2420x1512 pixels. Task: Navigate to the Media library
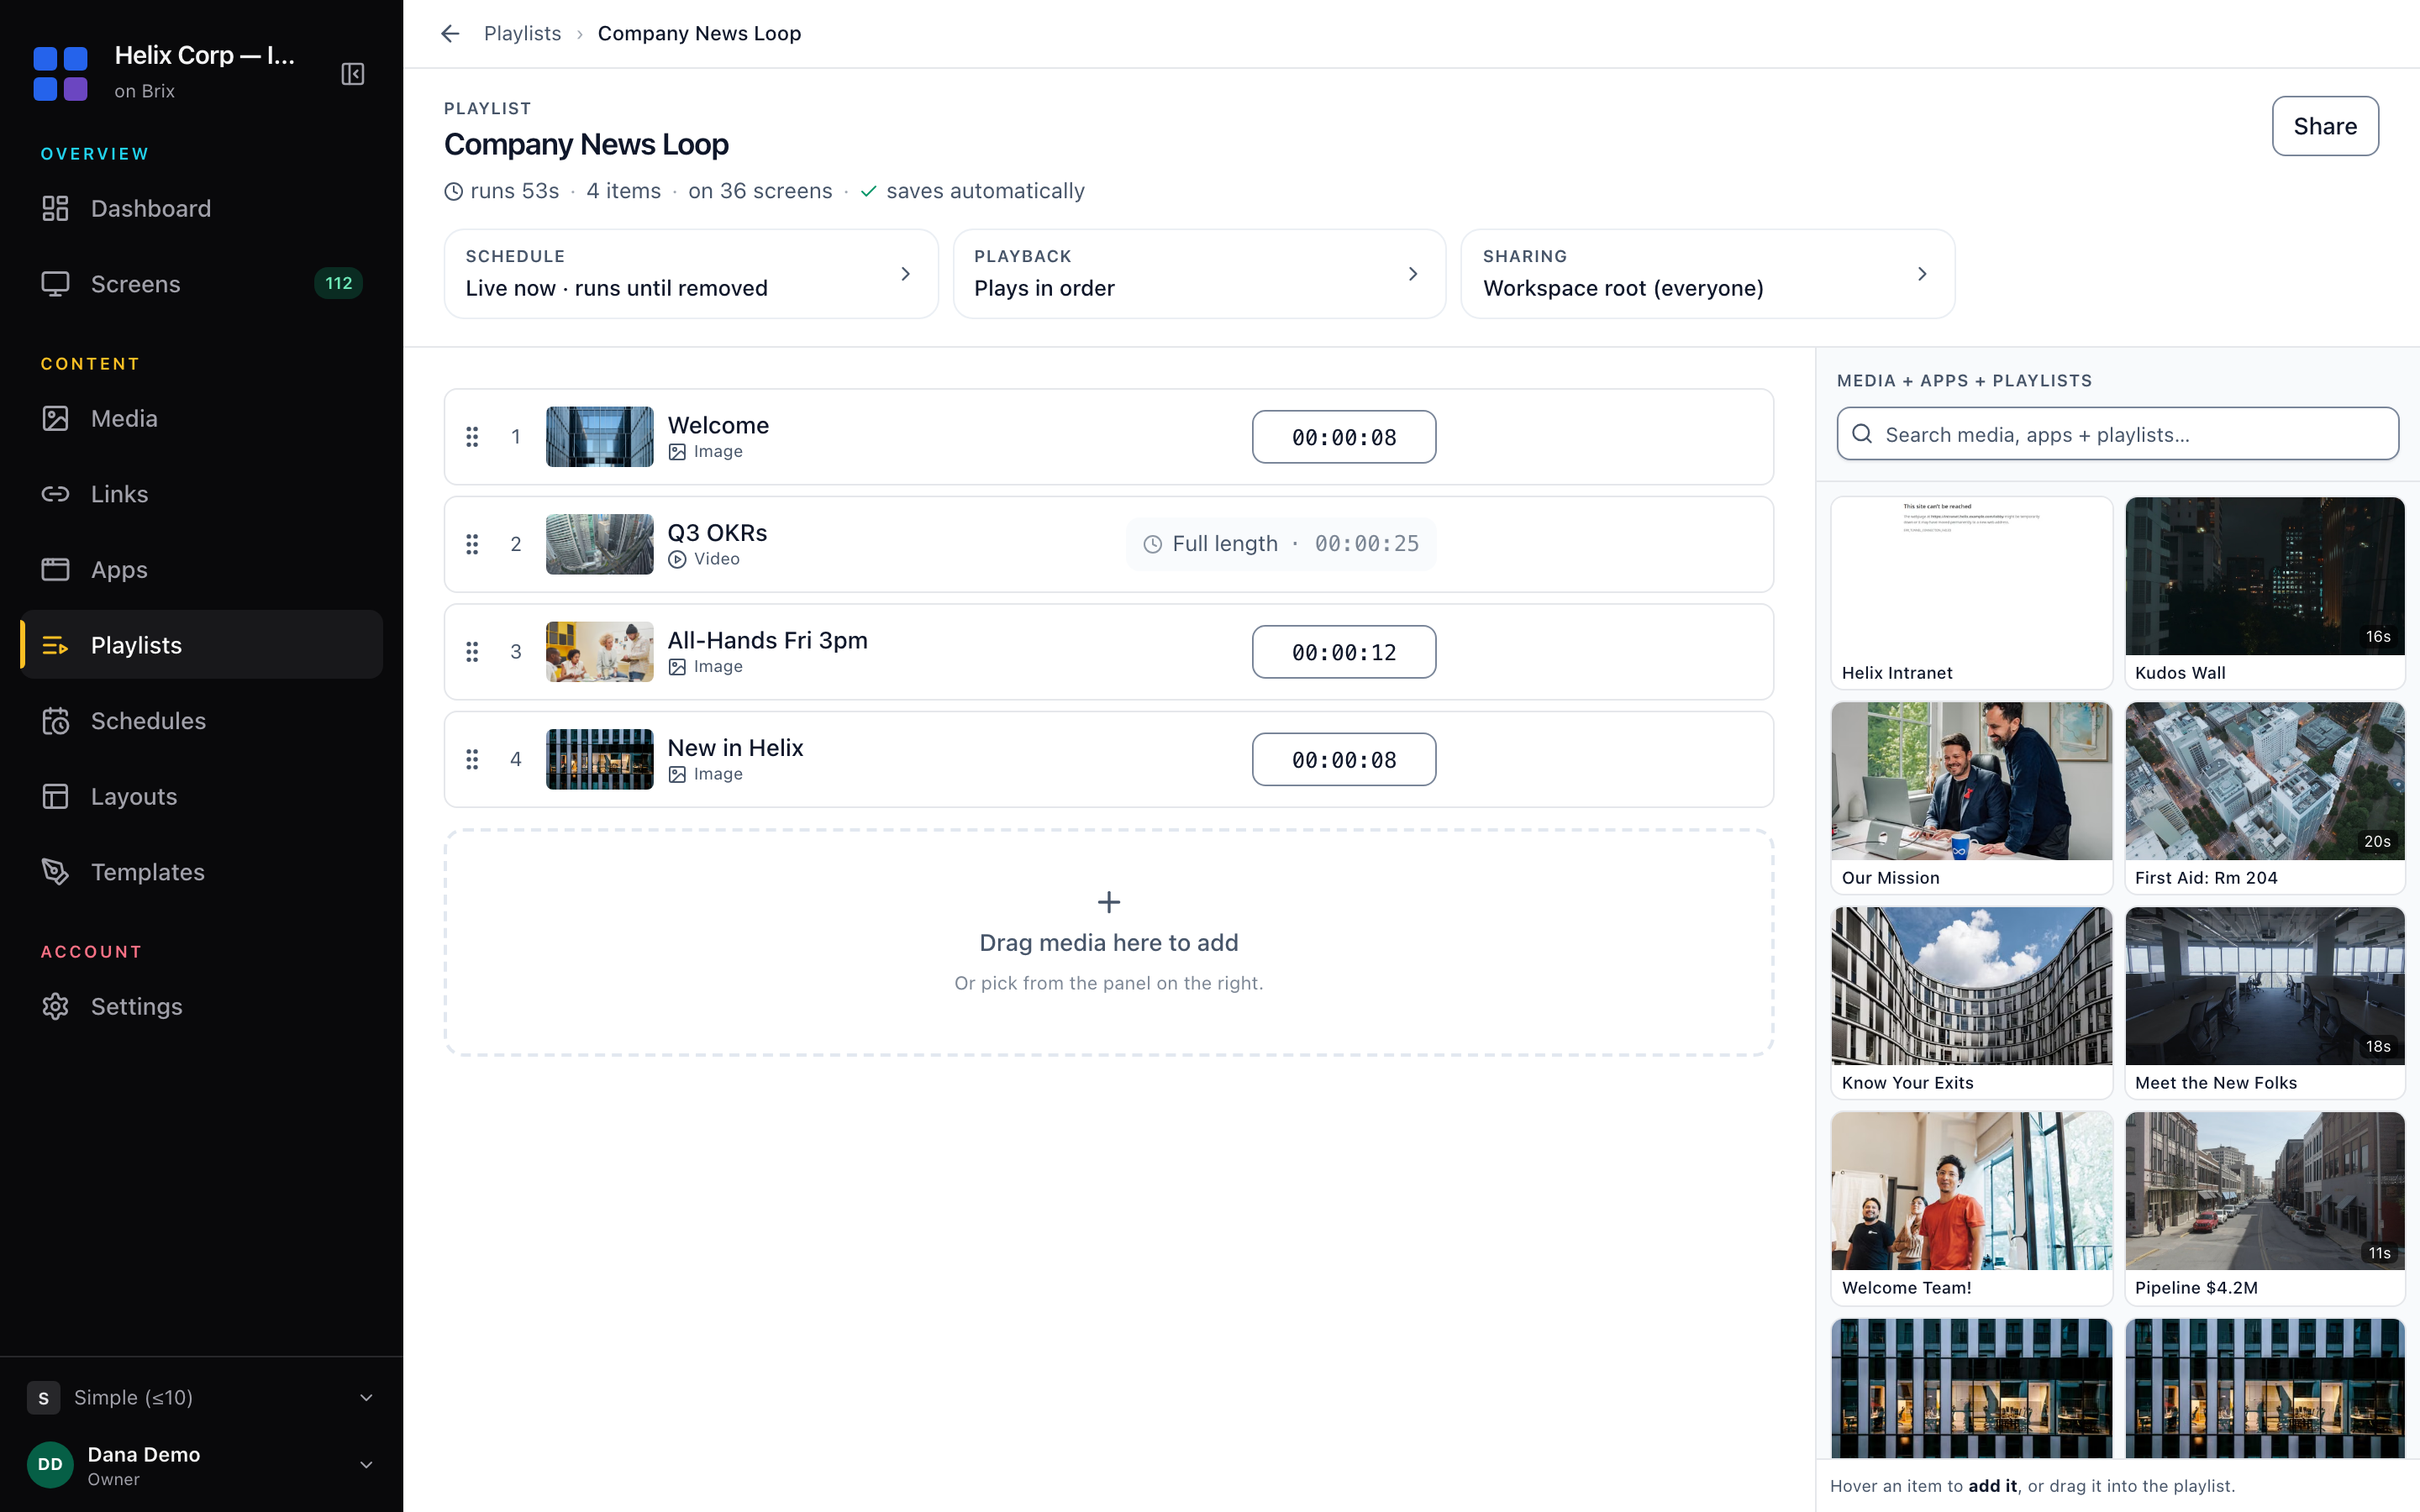click(201, 418)
